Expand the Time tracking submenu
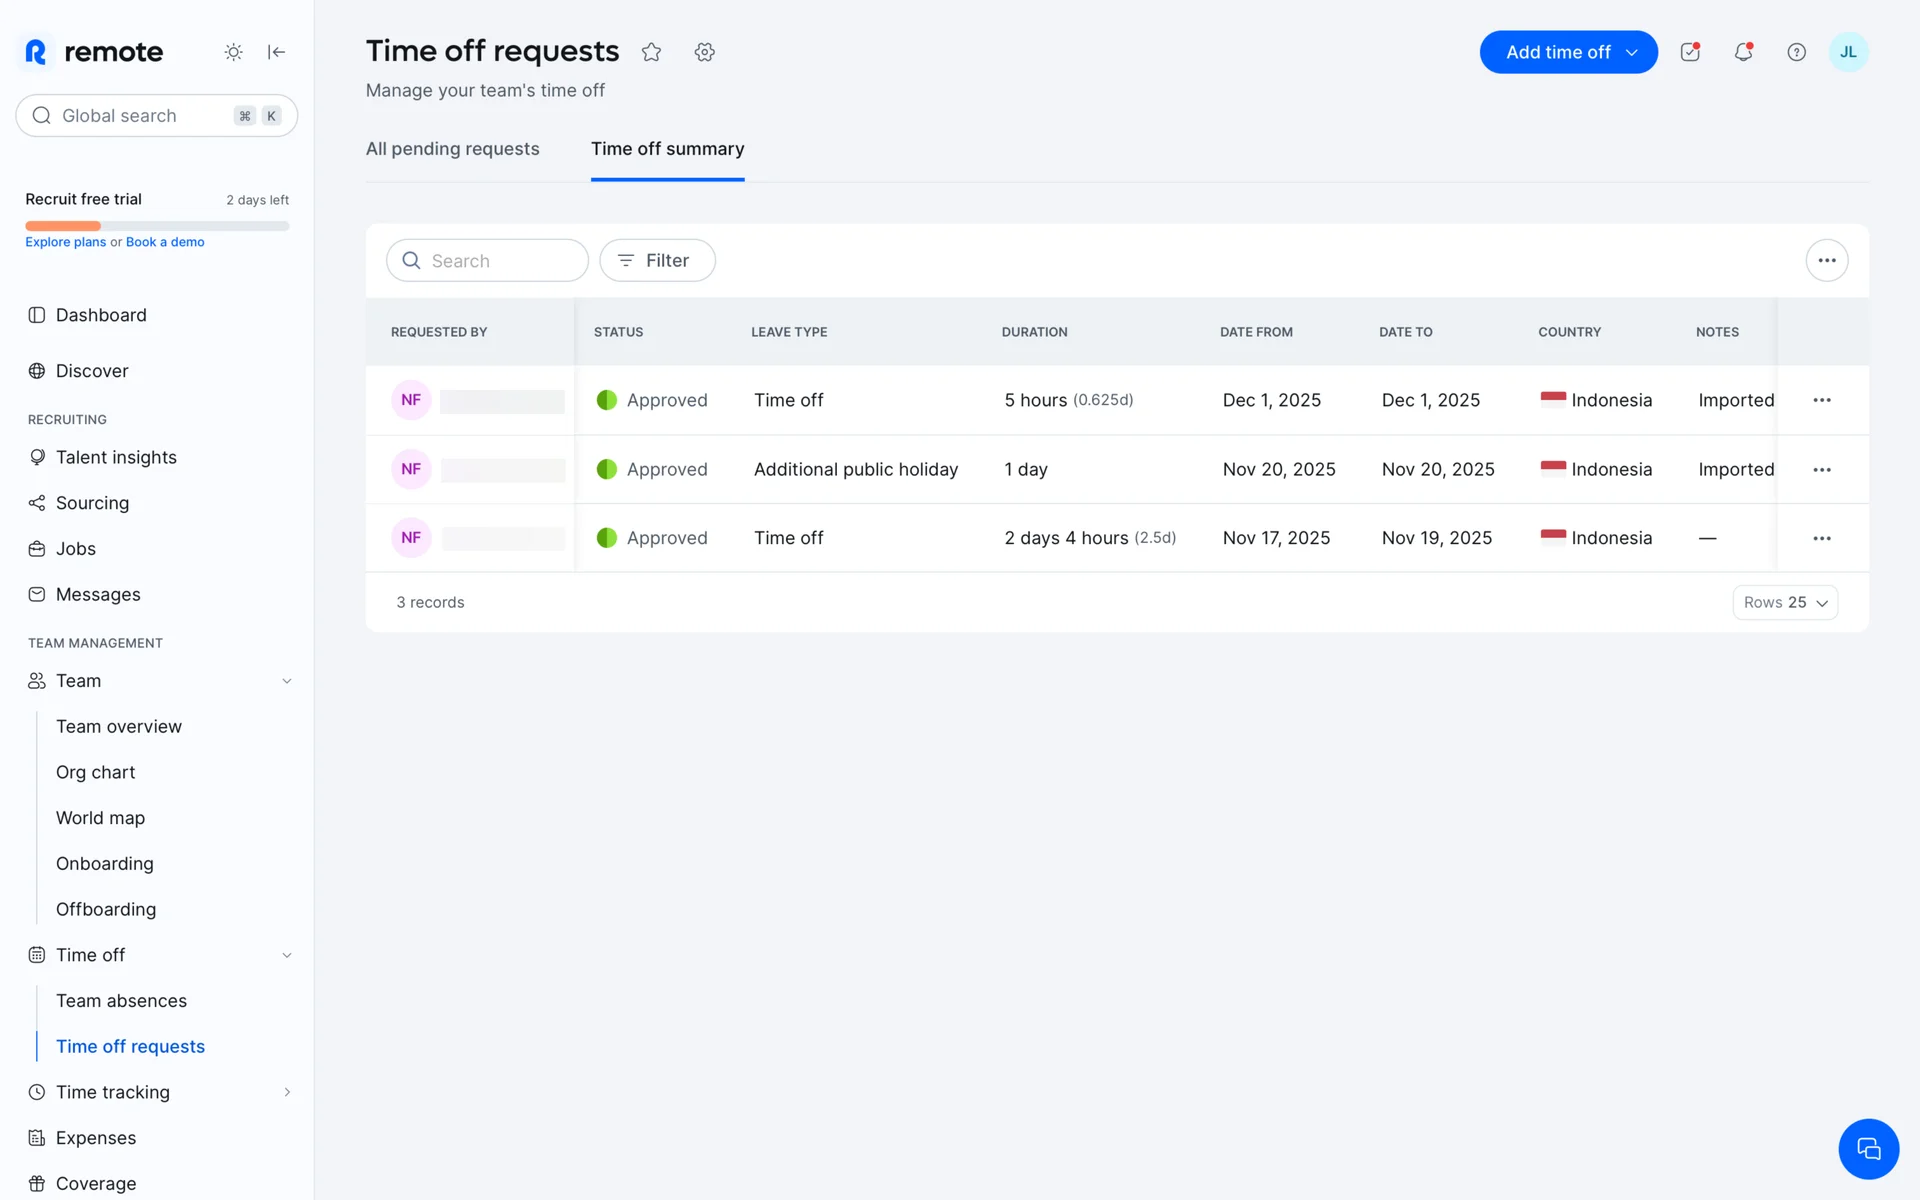Viewport: 1920px width, 1200px height. coord(287,1092)
